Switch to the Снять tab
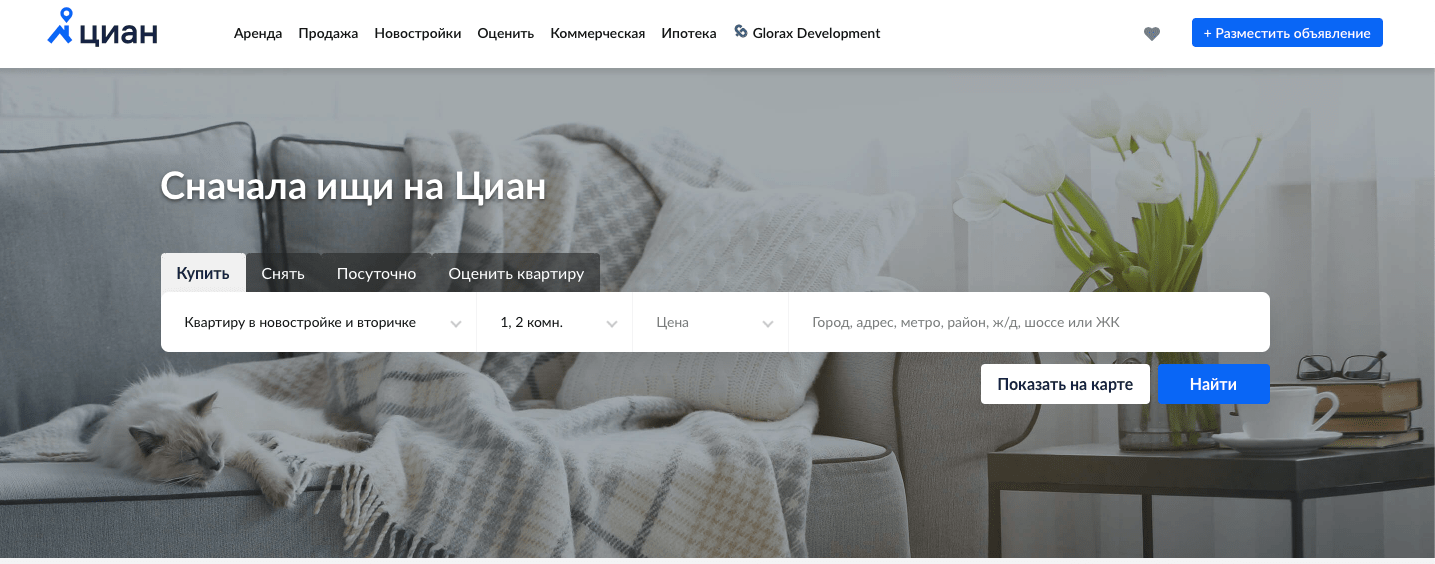Screen dimensions: 1435x564 pyautogui.click(x=283, y=273)
